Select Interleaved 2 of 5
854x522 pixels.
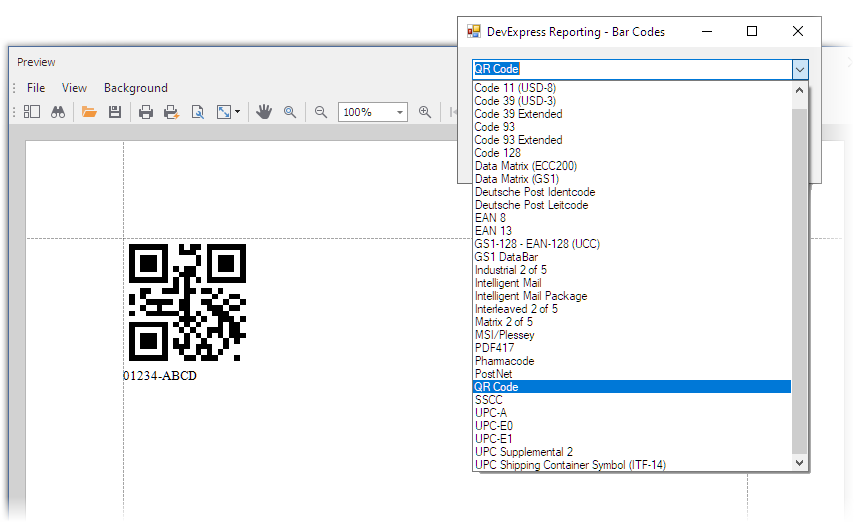632,309
